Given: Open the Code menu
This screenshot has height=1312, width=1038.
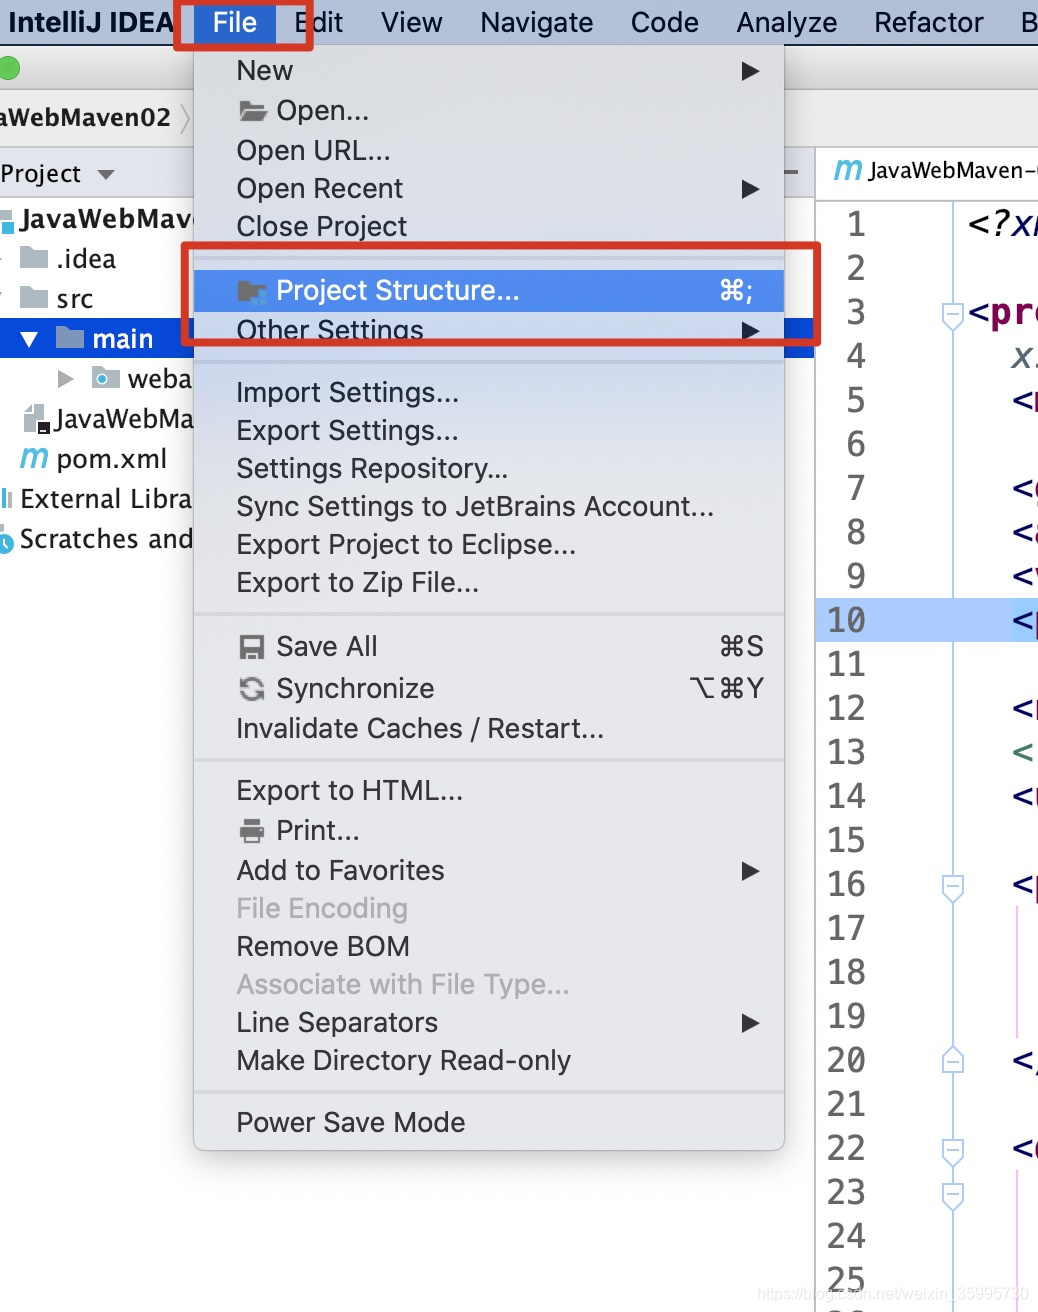Looking at the screenshot, I should click(664, 22).
